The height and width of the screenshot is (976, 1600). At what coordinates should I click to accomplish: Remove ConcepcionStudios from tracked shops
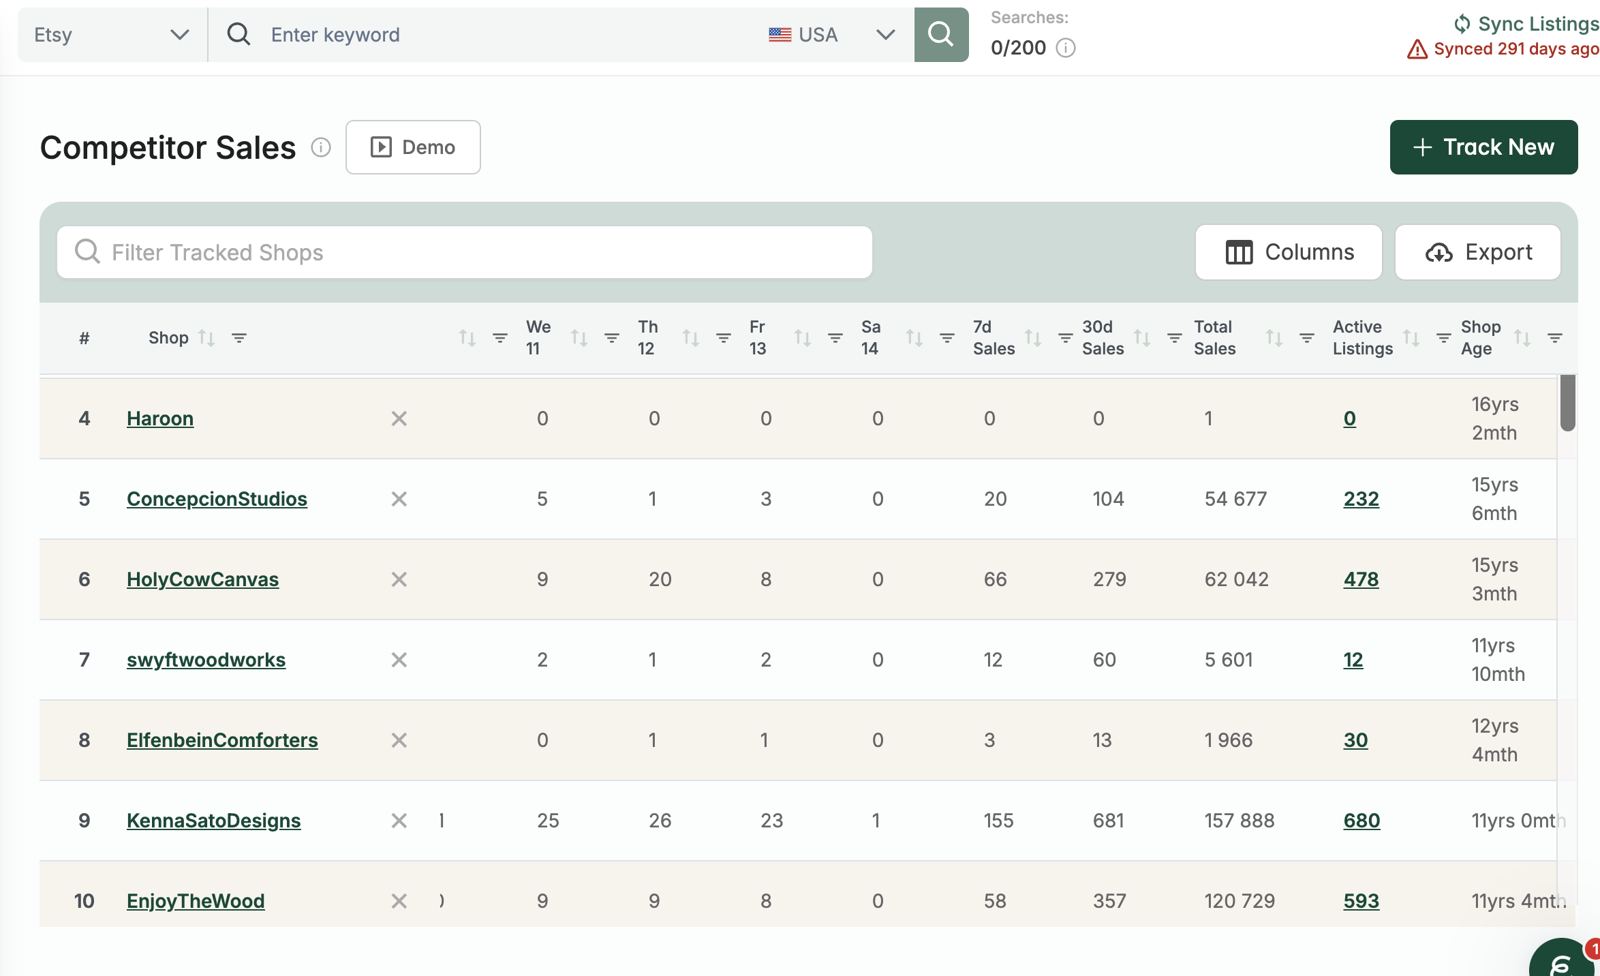point(399,499)
